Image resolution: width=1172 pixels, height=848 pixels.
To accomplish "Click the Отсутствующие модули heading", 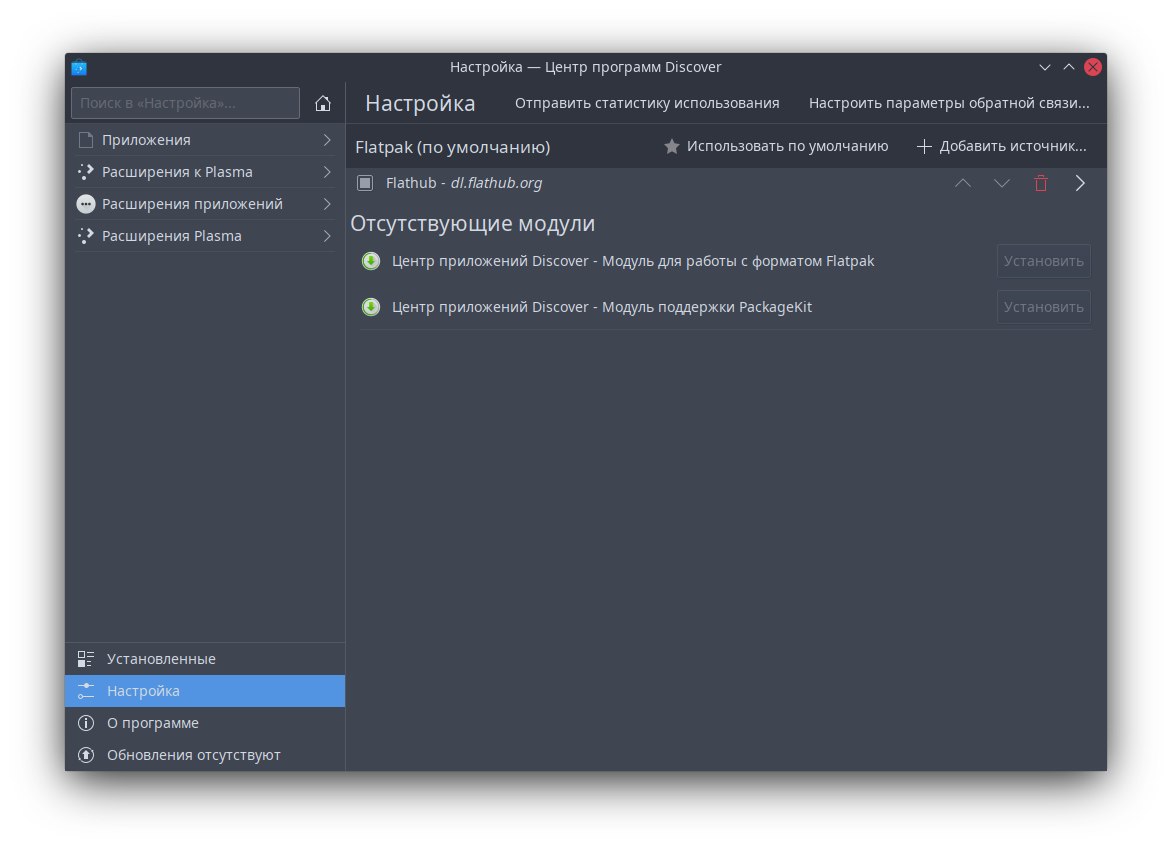I will point(472,223).
